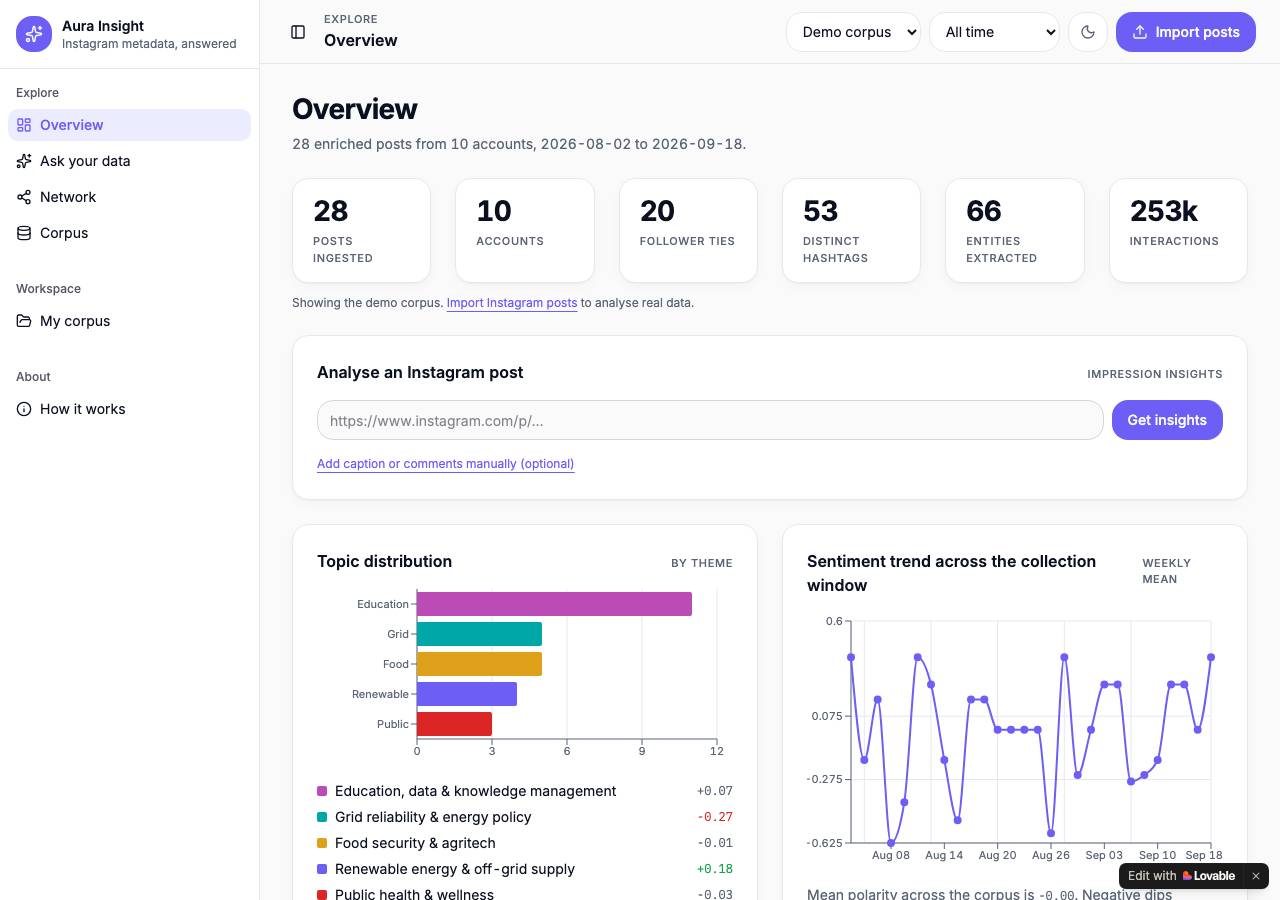Image resolution: width=1280 pixels, height=900 pixels.
Task: Click the Get insights button
Action: (1167, 420)
